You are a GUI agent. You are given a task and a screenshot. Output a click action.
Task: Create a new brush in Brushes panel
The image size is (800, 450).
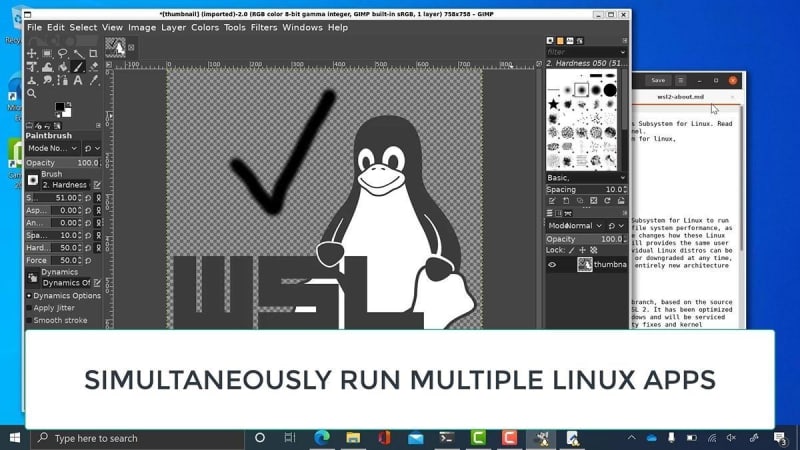click(566, 201)
